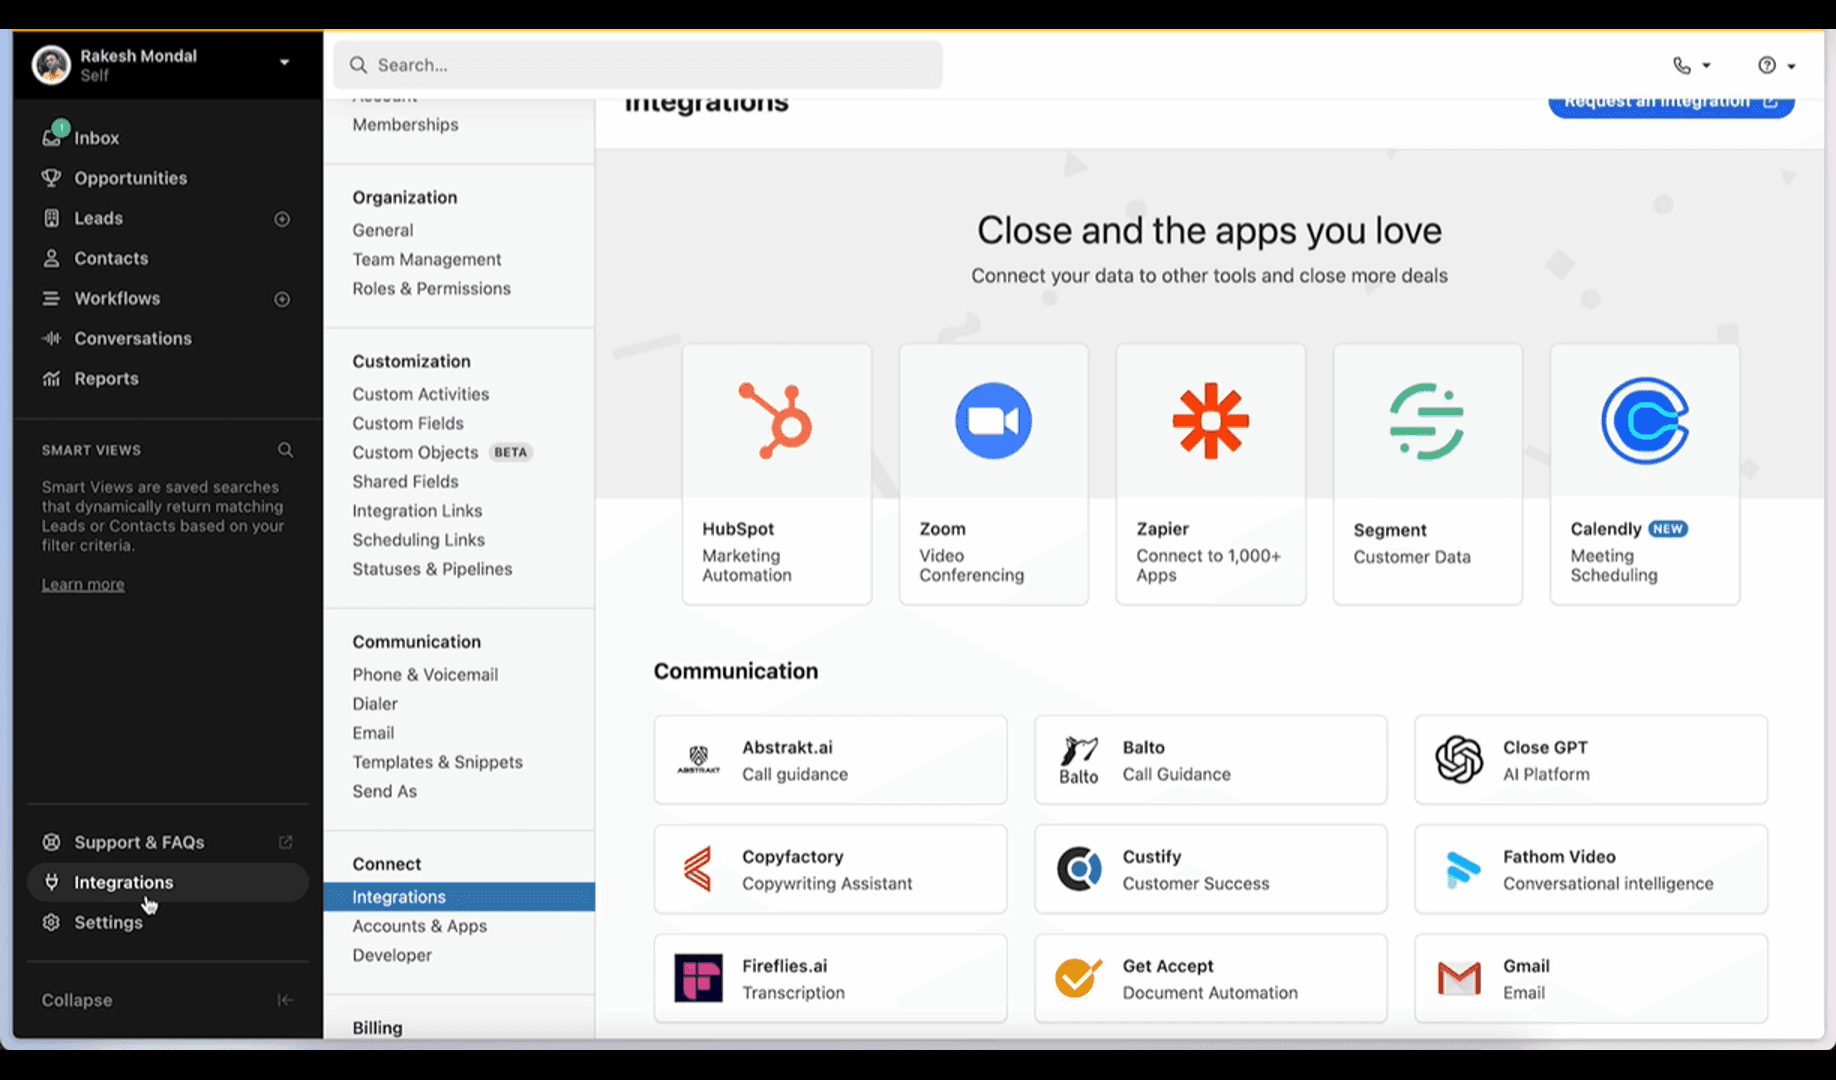Click the Collapse sidebar label

coord(77,1000)
